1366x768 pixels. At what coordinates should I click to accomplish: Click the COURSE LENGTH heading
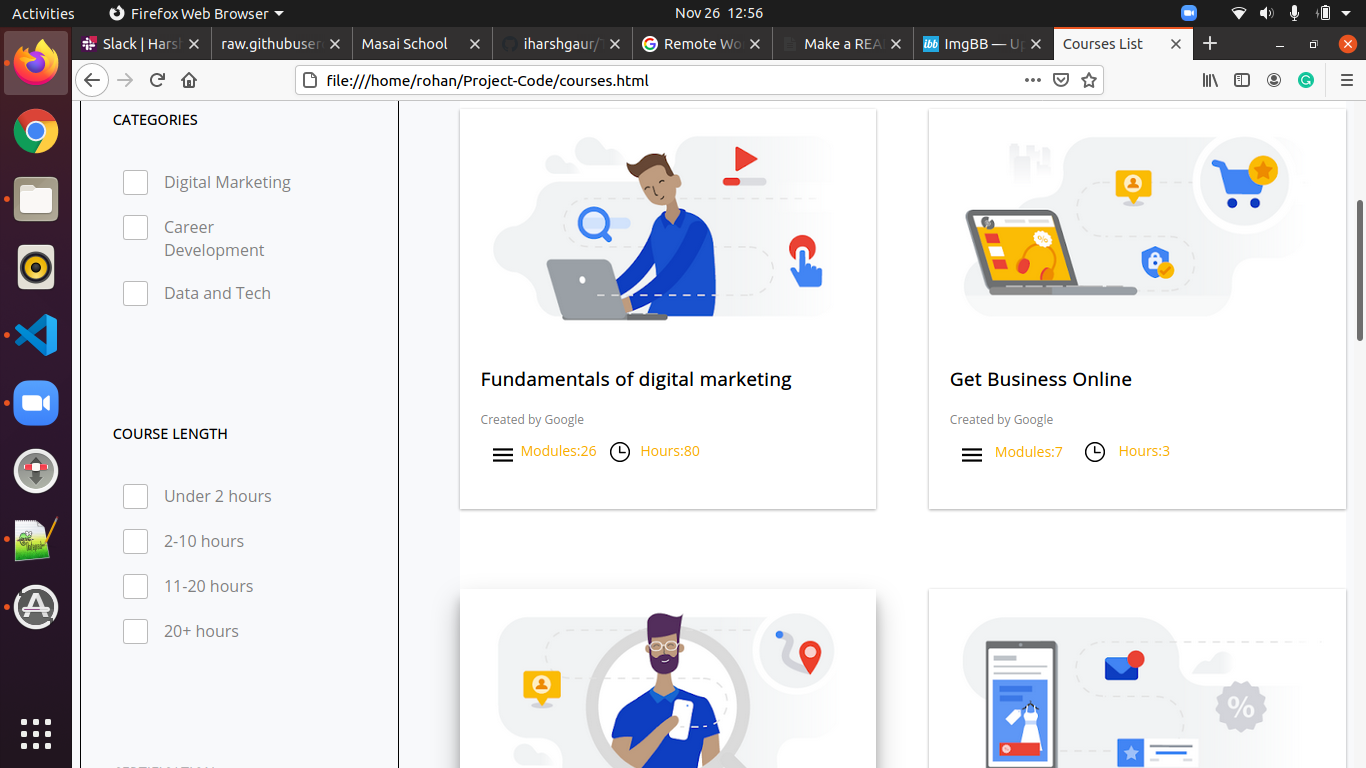coord(170,433)
